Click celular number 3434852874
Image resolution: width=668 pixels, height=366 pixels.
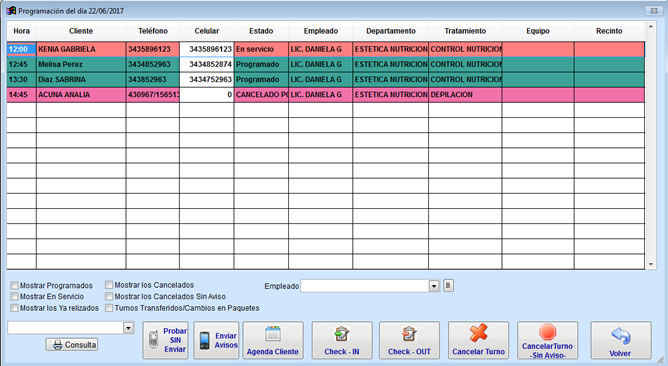coord(207,64)
